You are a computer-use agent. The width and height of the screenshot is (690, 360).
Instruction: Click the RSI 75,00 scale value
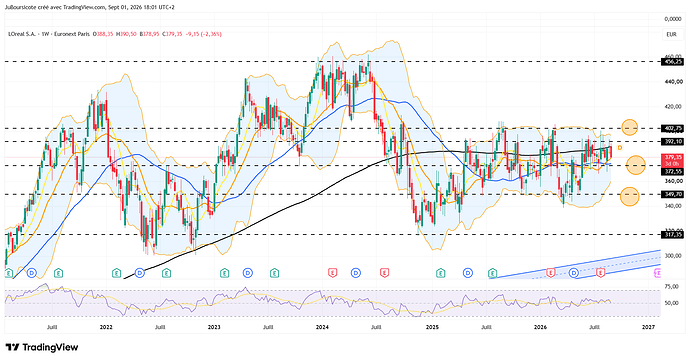672,287
